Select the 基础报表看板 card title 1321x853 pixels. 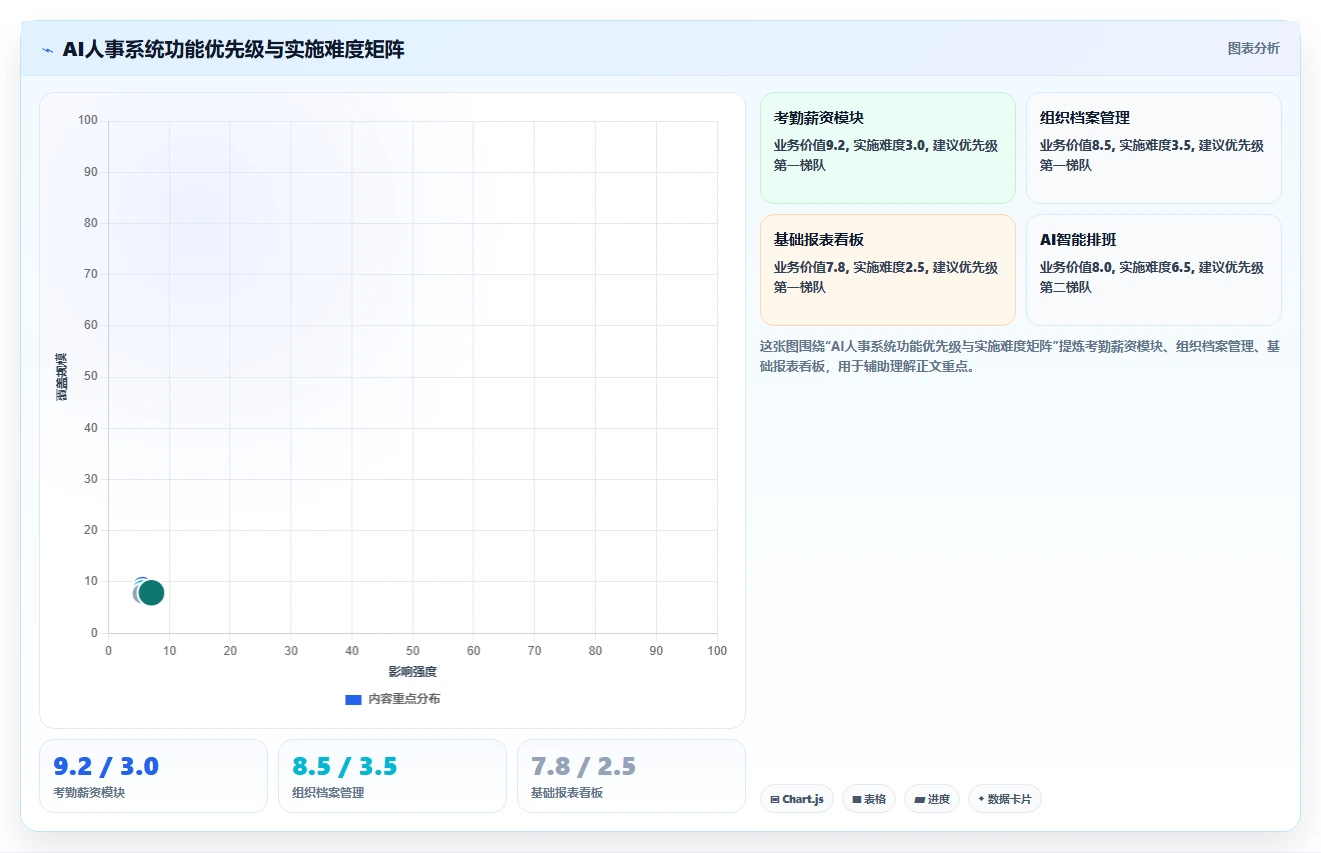(x=819, y=240)
